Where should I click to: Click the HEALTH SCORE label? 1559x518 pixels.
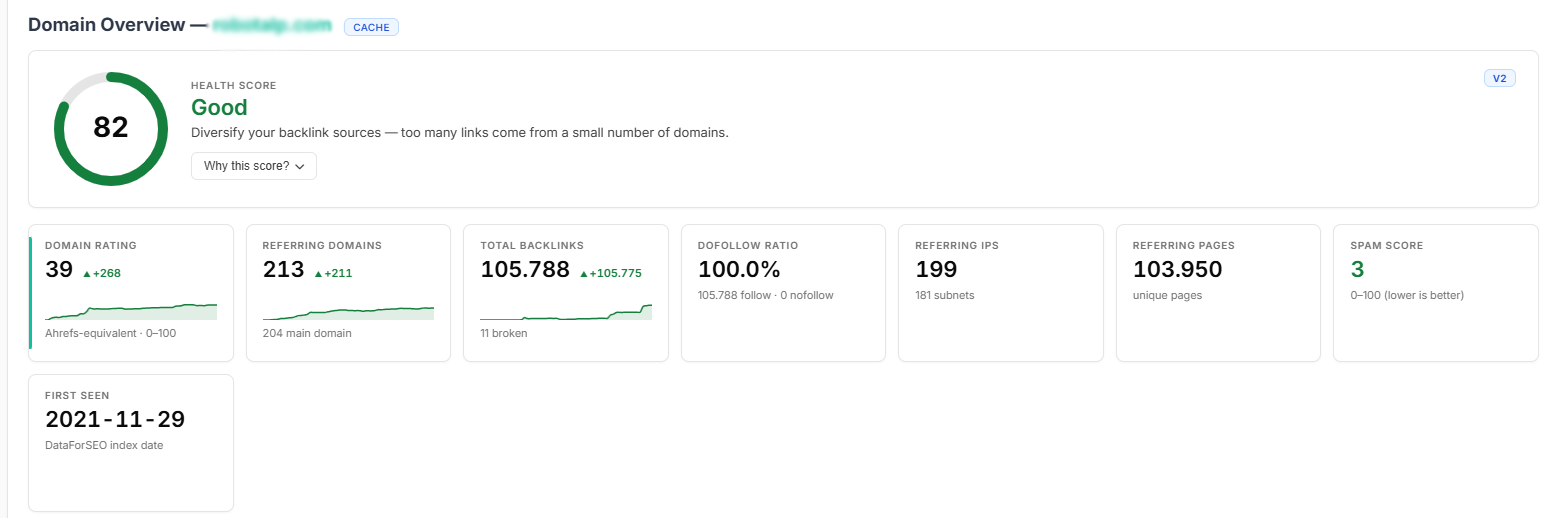pyautogui.click(x=234, y=86)
